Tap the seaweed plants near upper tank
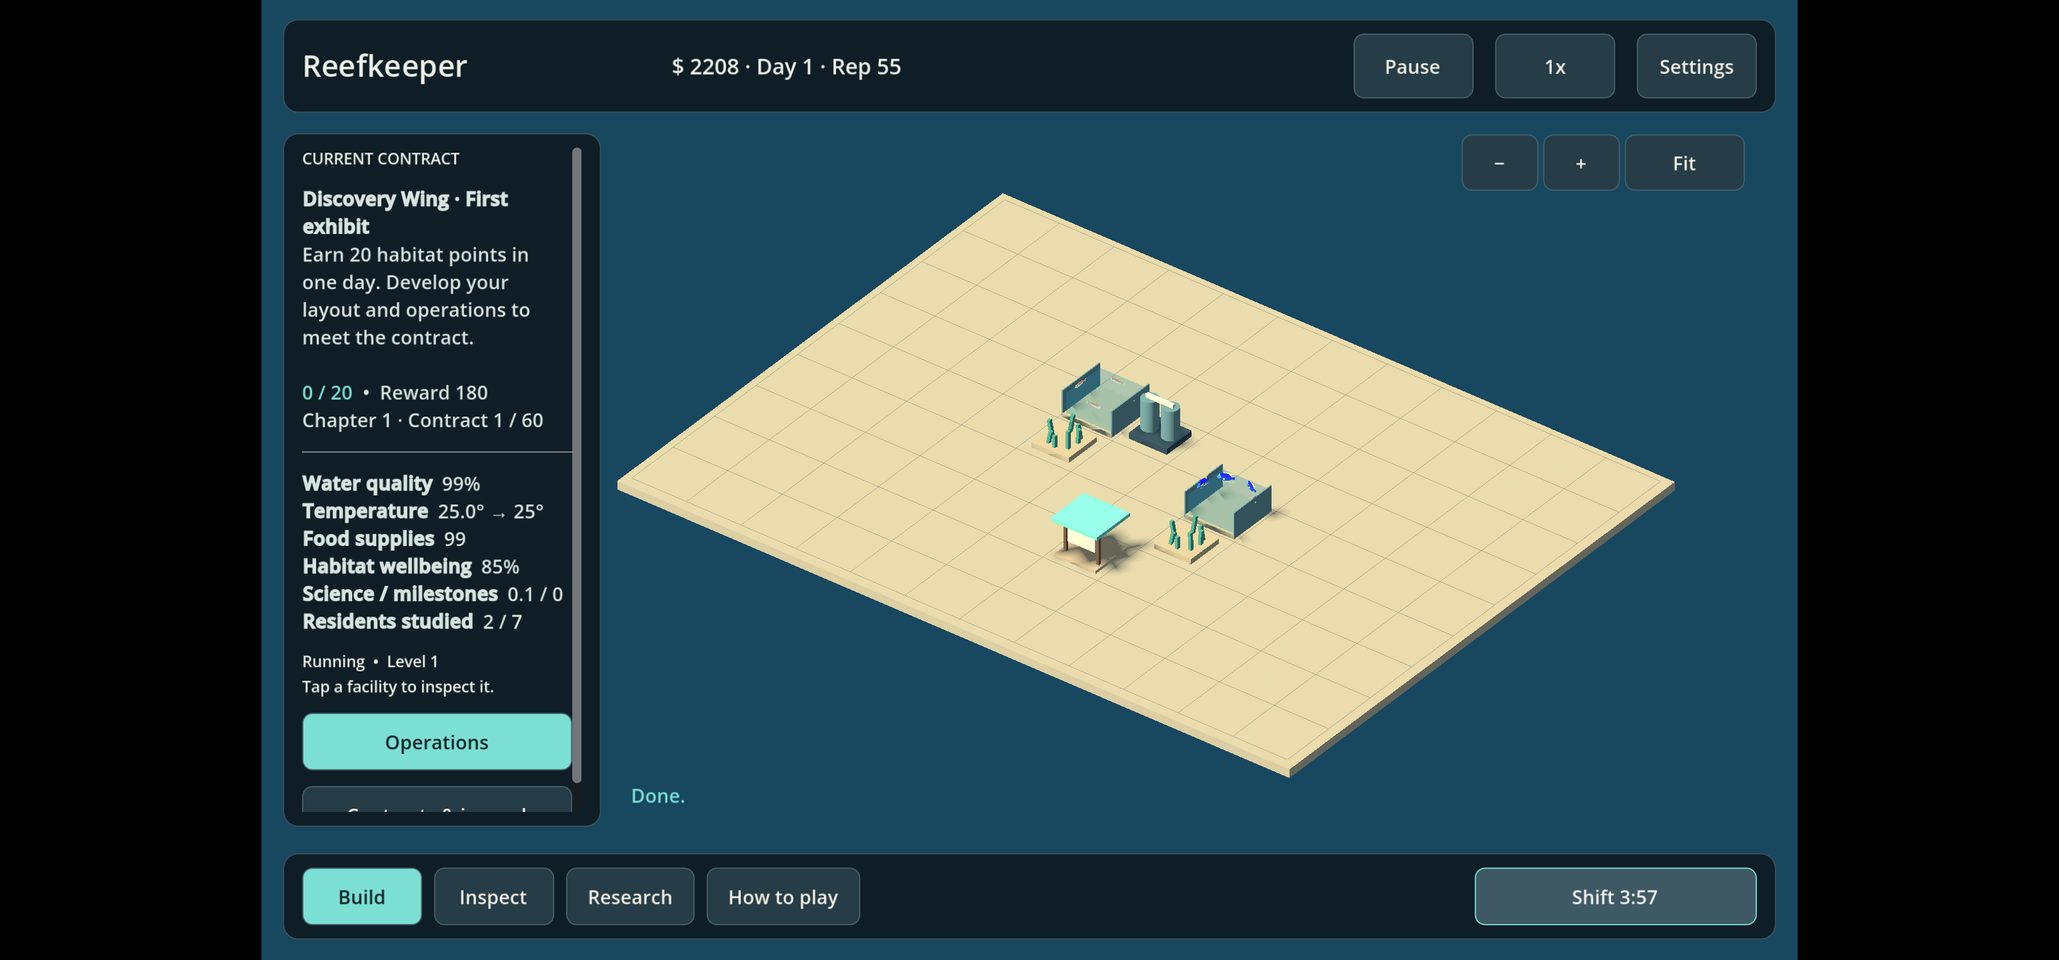The image size is (2059, 960). (1063, 437)
